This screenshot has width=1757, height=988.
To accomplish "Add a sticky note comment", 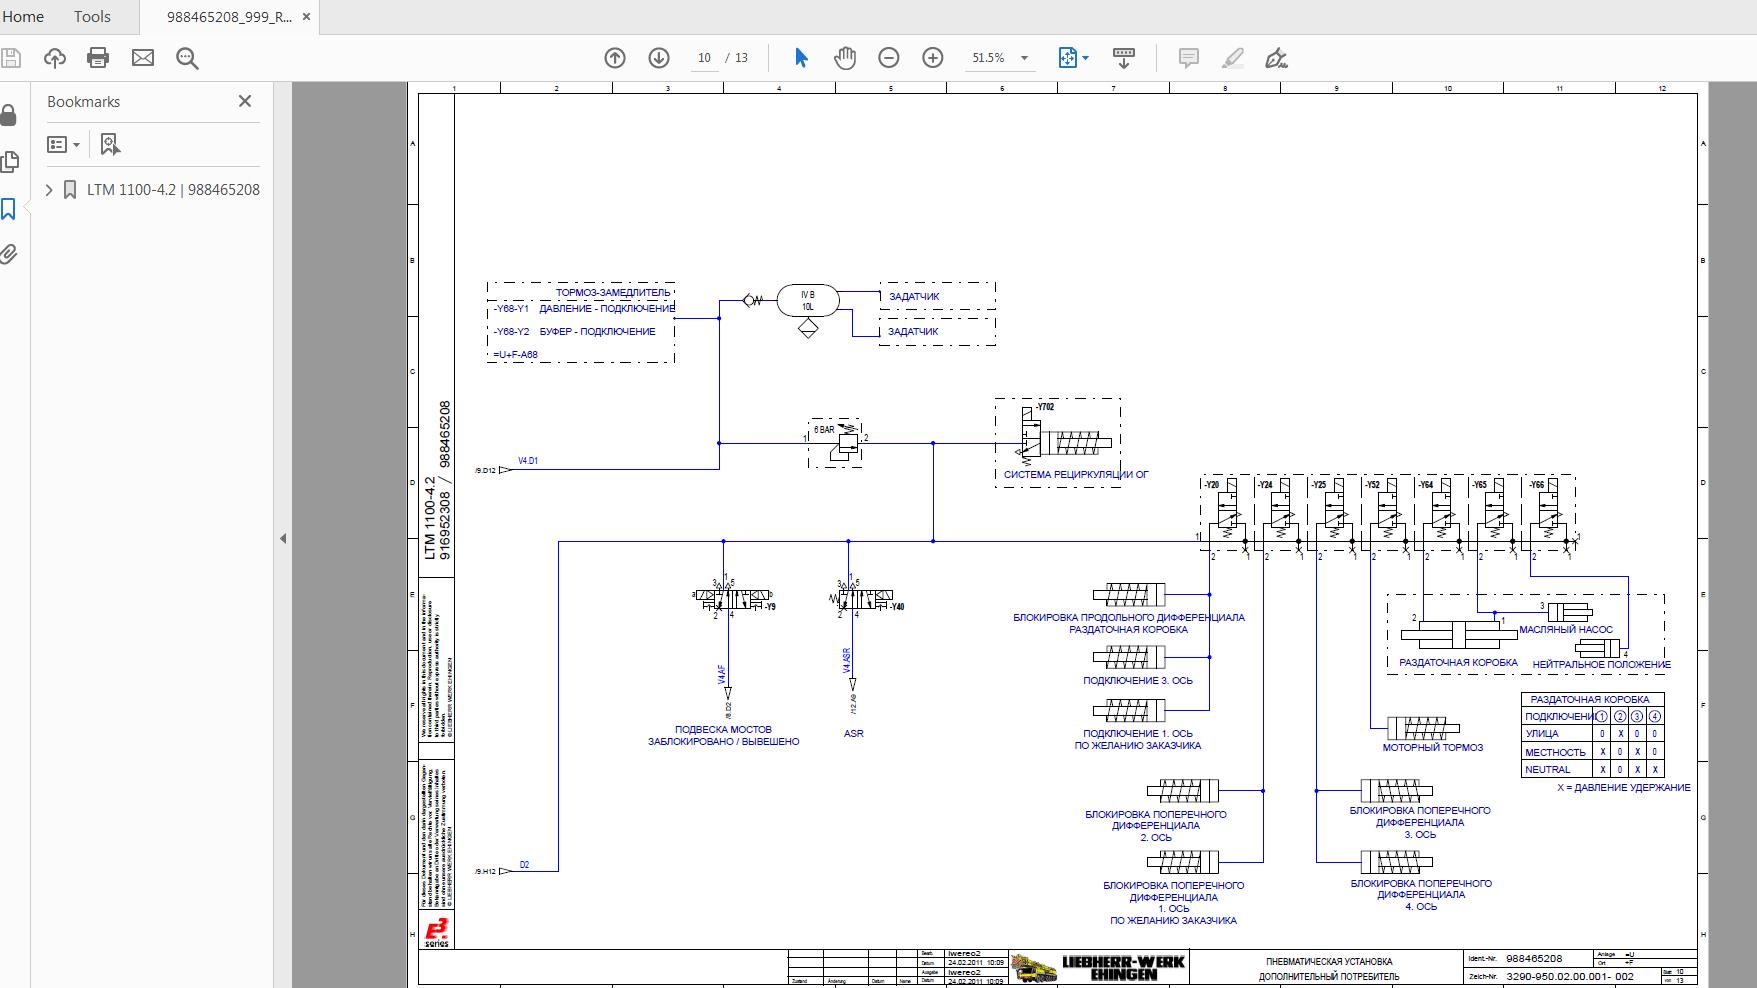I will pos(1189,58).
